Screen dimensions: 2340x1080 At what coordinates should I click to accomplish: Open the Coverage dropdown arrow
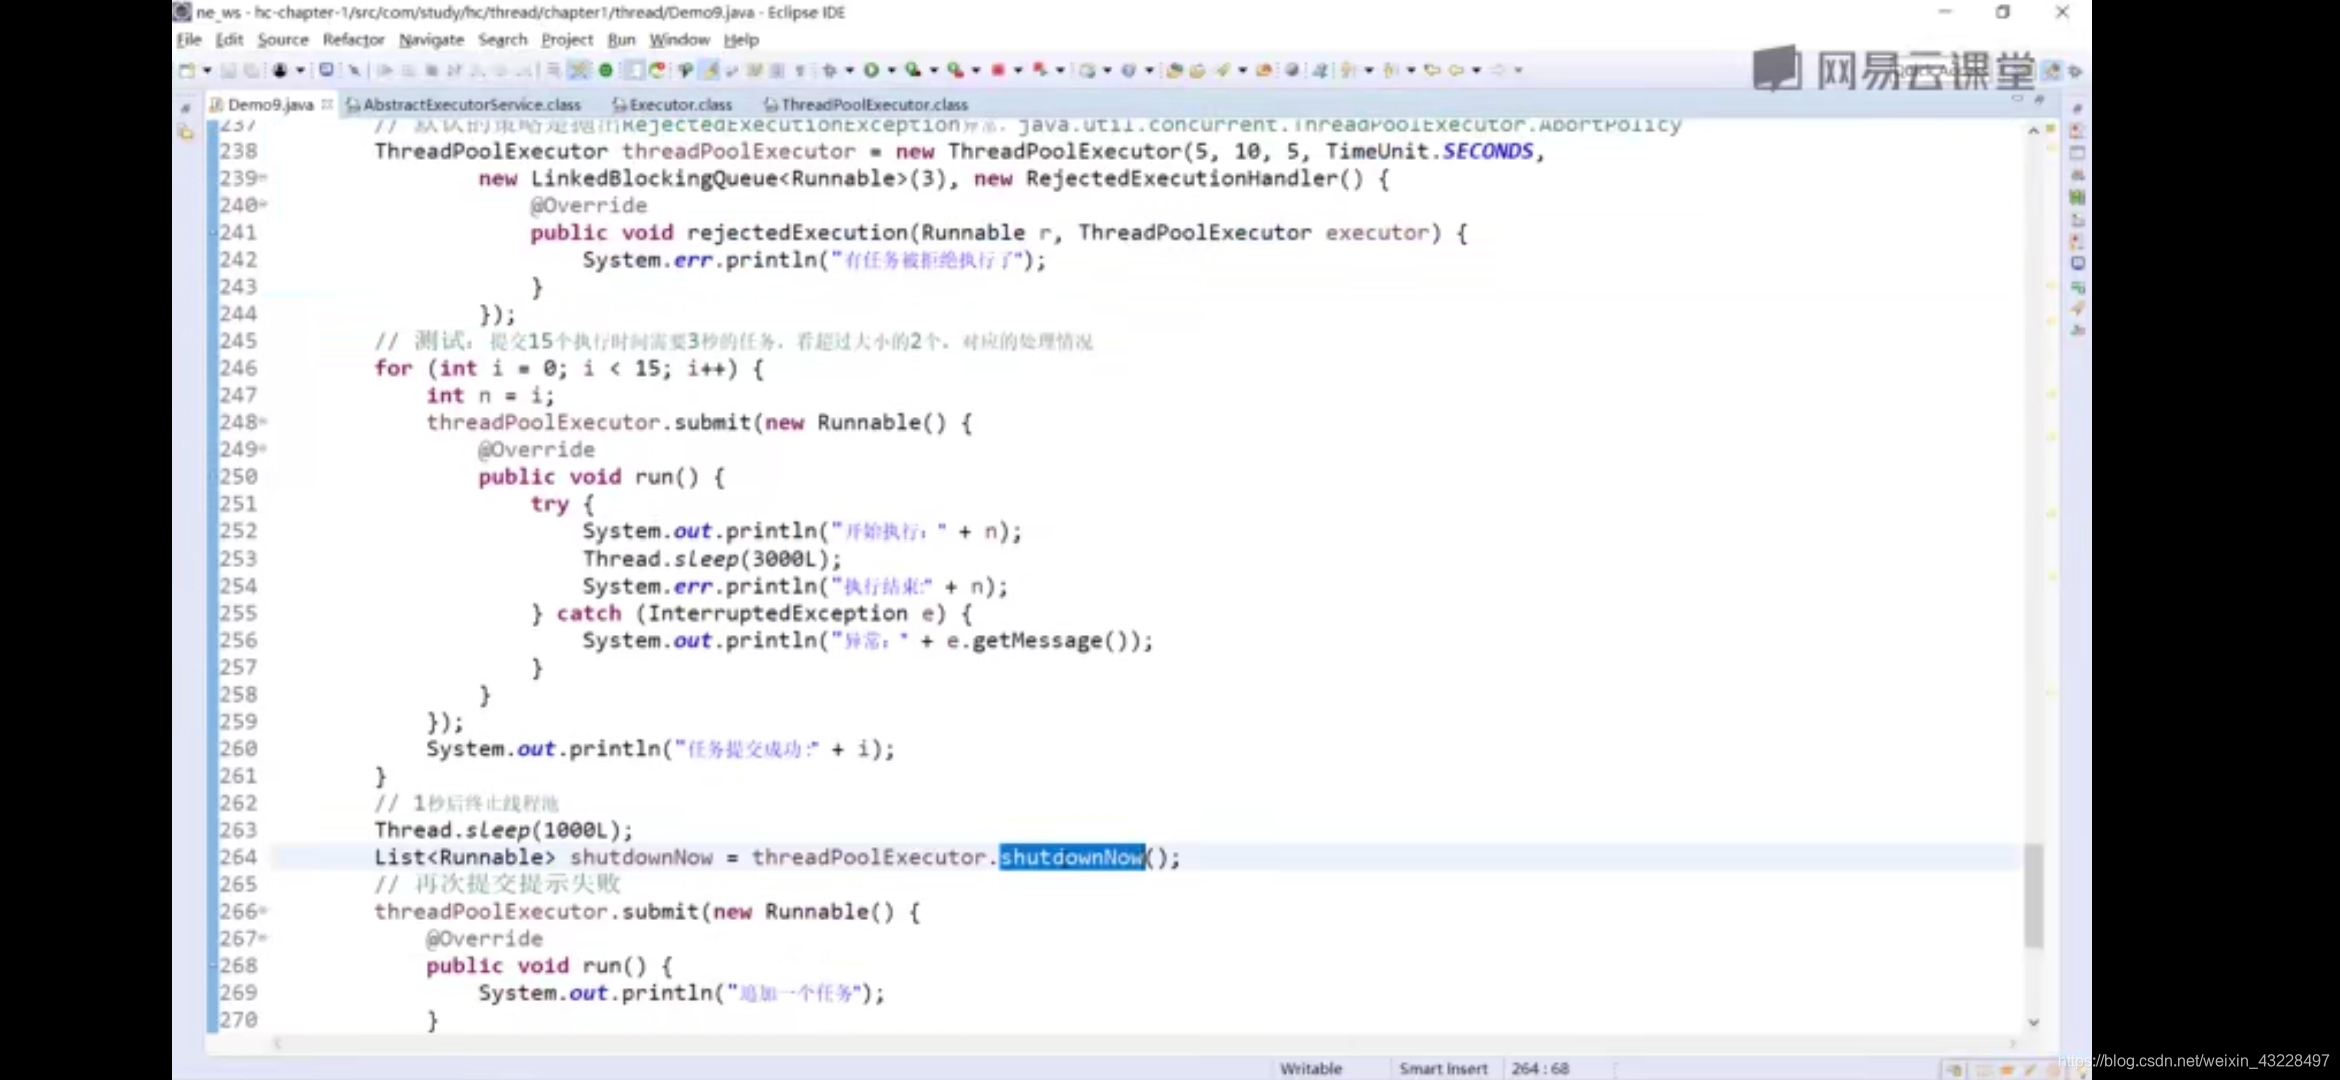pos(933,70)
